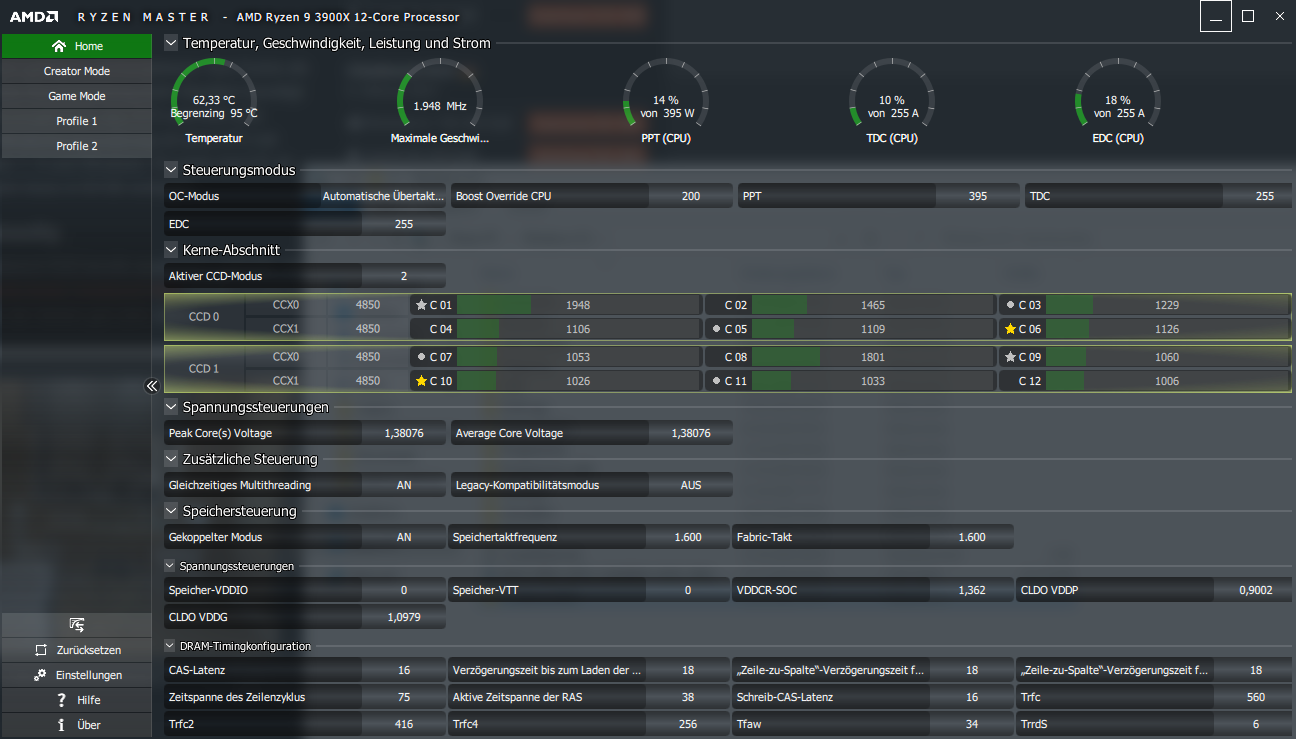Collapse the DRAM-Timingkonfiguration subsection
The image size is (1296, 739).
pos(170,646)
